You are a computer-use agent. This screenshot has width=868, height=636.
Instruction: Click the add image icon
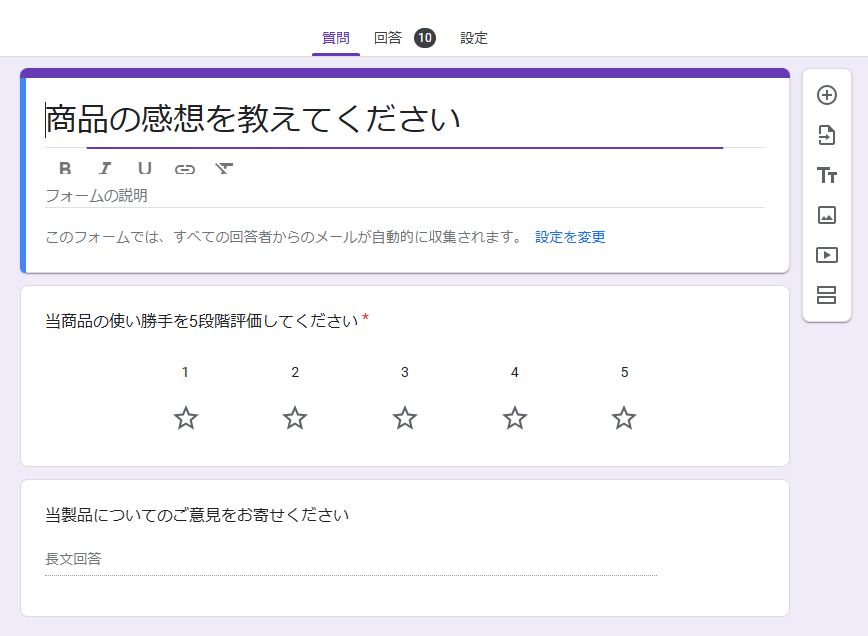pos(826,215)
